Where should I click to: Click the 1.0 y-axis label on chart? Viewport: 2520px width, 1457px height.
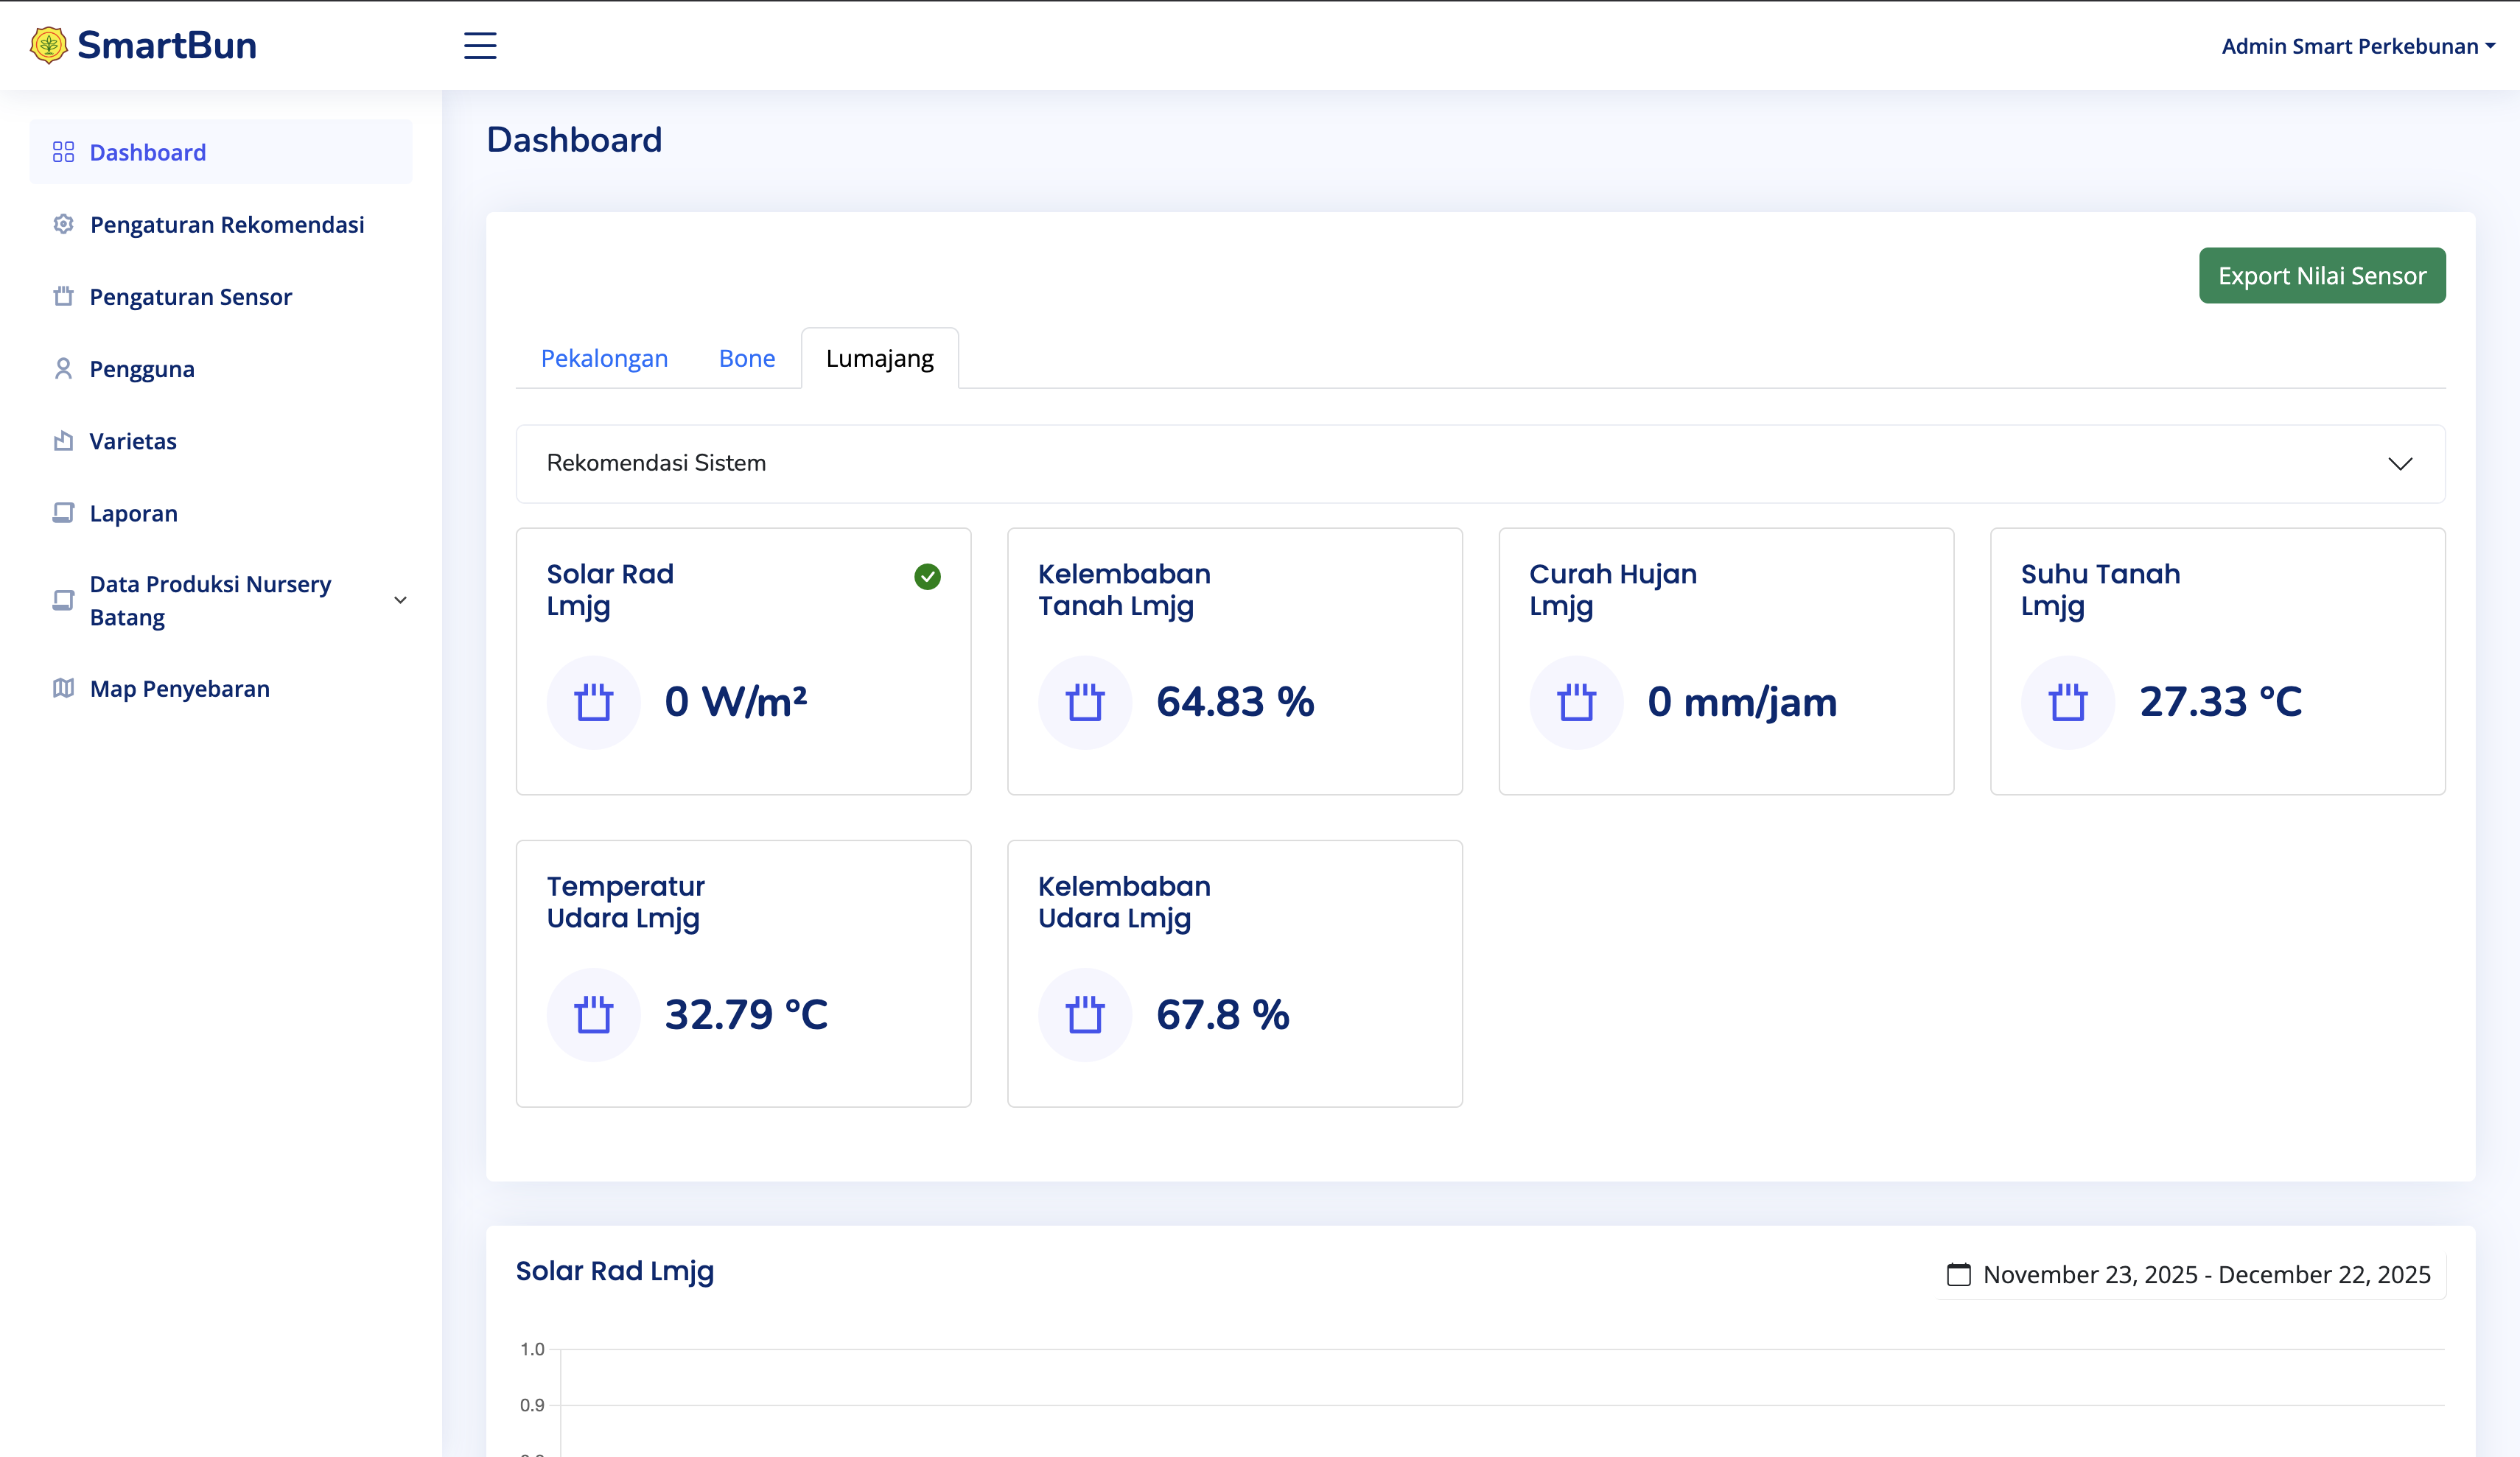(532, 1349)
